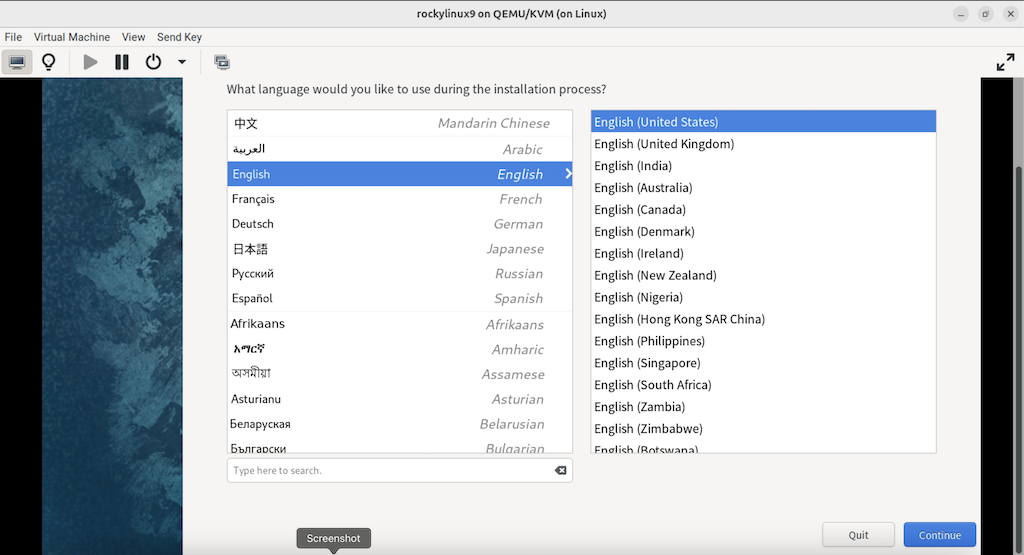The width and height of the screenshot is (1024, 555).
Task: Choose English (Zimbabwe) locale
Action: click(x=763, y=428)
